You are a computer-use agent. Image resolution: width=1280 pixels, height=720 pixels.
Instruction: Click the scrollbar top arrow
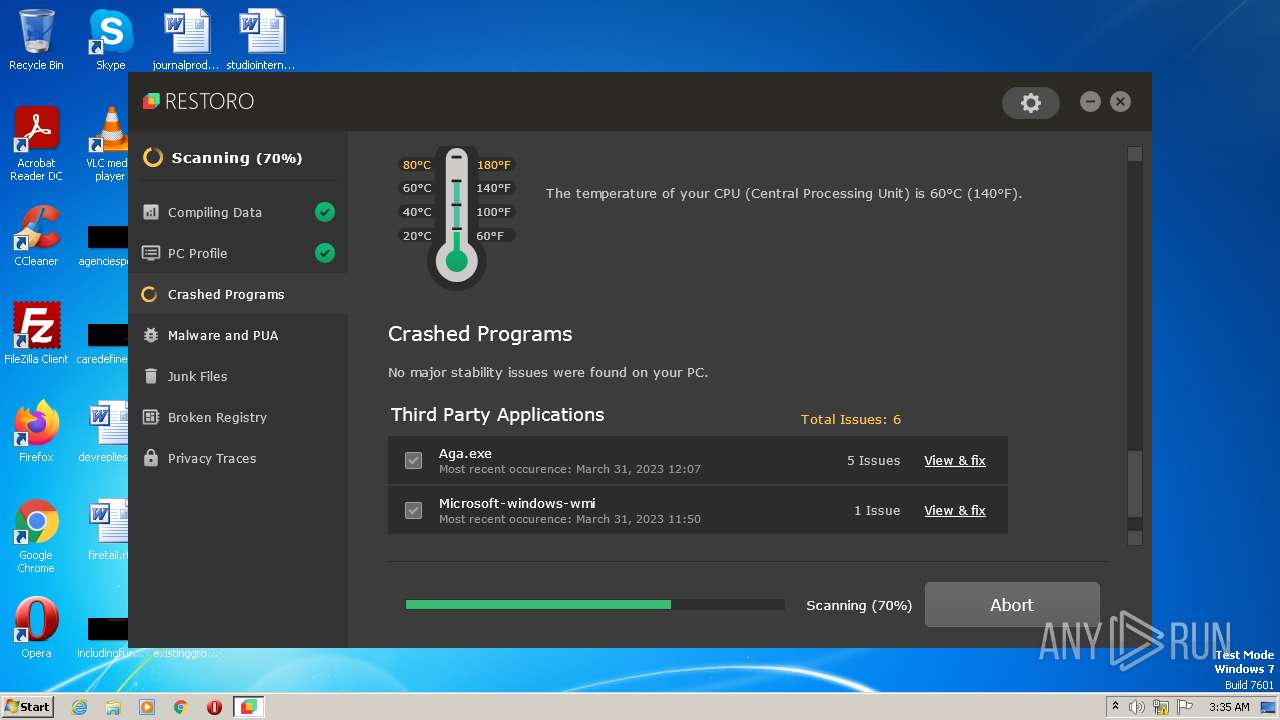[1134, 154]
